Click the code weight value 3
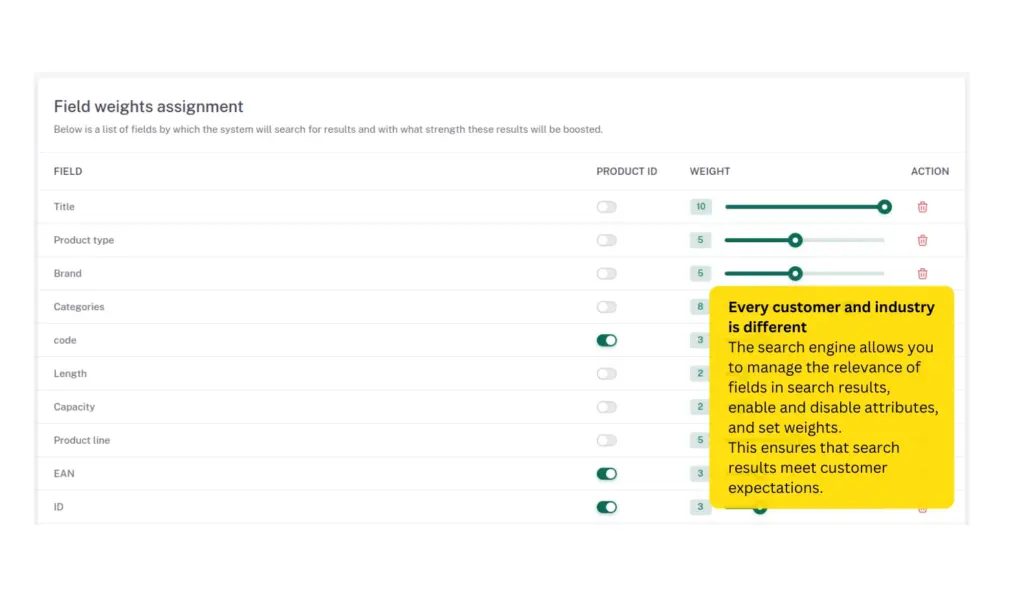Image resolution: width=1024 pixels, height=592 pixels. pos(699,340)
